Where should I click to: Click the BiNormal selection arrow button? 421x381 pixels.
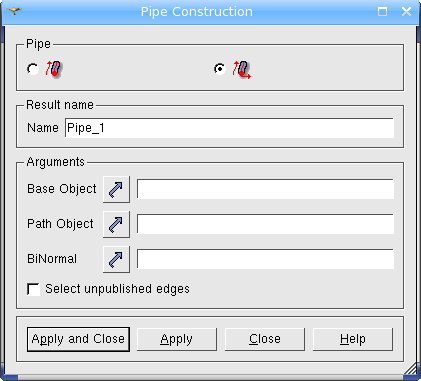[116, 259]
